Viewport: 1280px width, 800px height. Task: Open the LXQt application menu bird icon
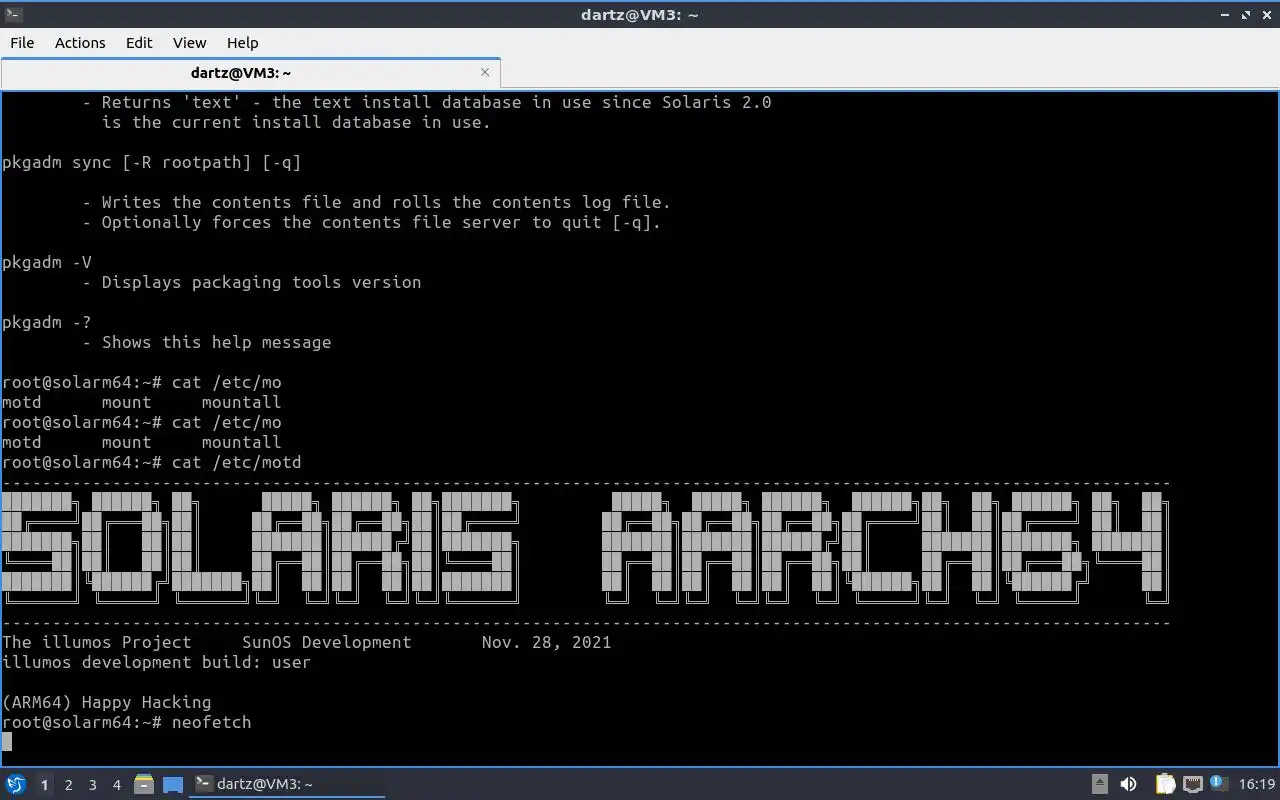coord(16,784)
